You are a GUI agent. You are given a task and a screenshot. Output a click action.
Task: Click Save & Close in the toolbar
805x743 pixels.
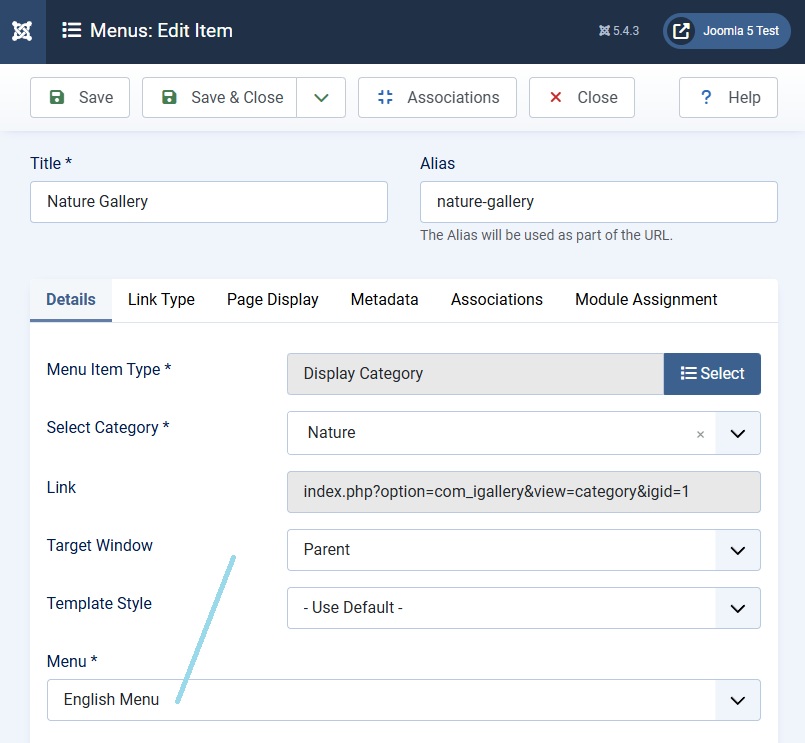click(220, 97)
